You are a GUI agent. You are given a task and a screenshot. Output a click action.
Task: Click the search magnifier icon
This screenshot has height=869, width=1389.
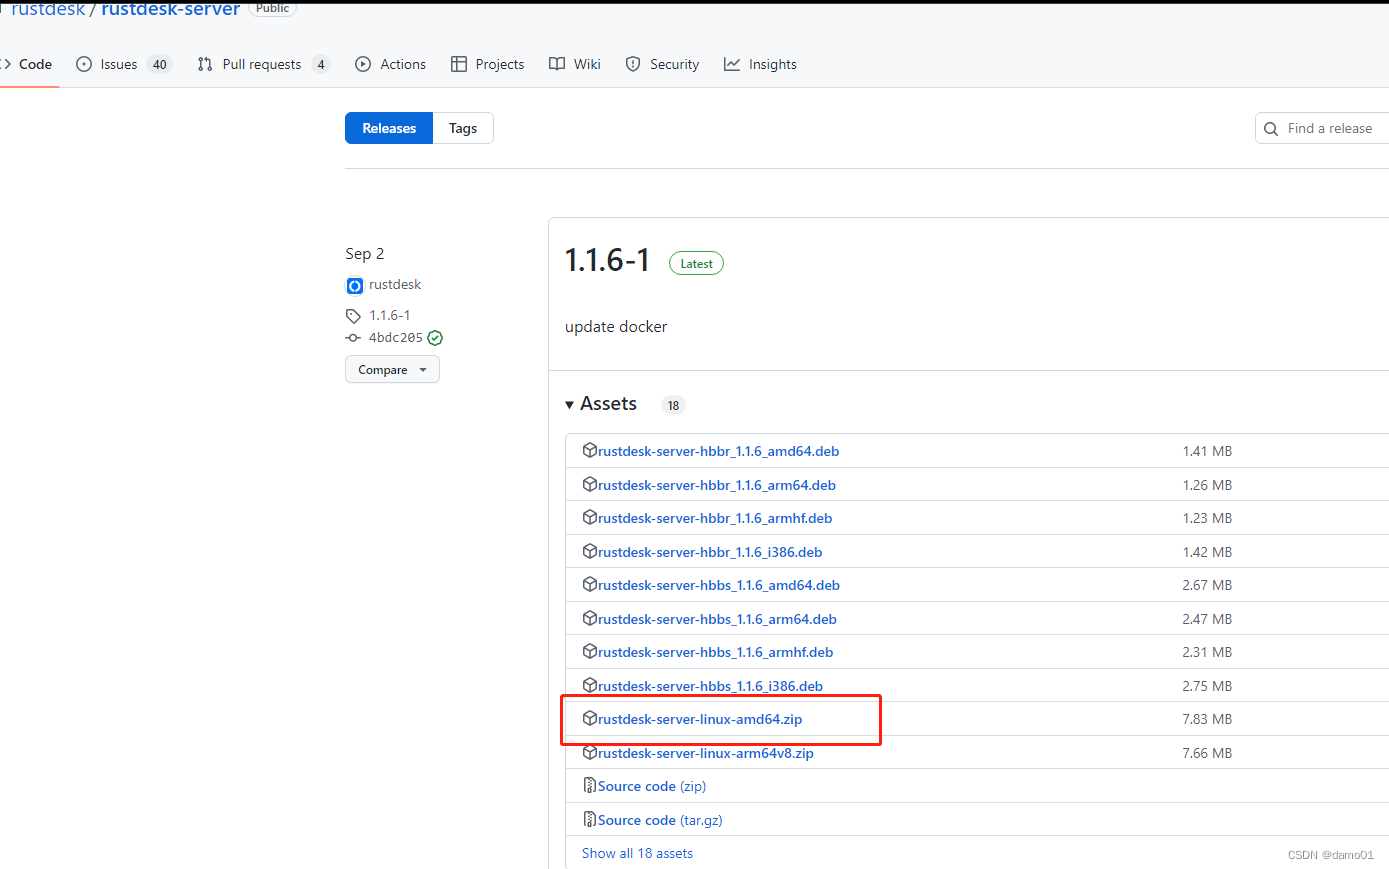1271,129
